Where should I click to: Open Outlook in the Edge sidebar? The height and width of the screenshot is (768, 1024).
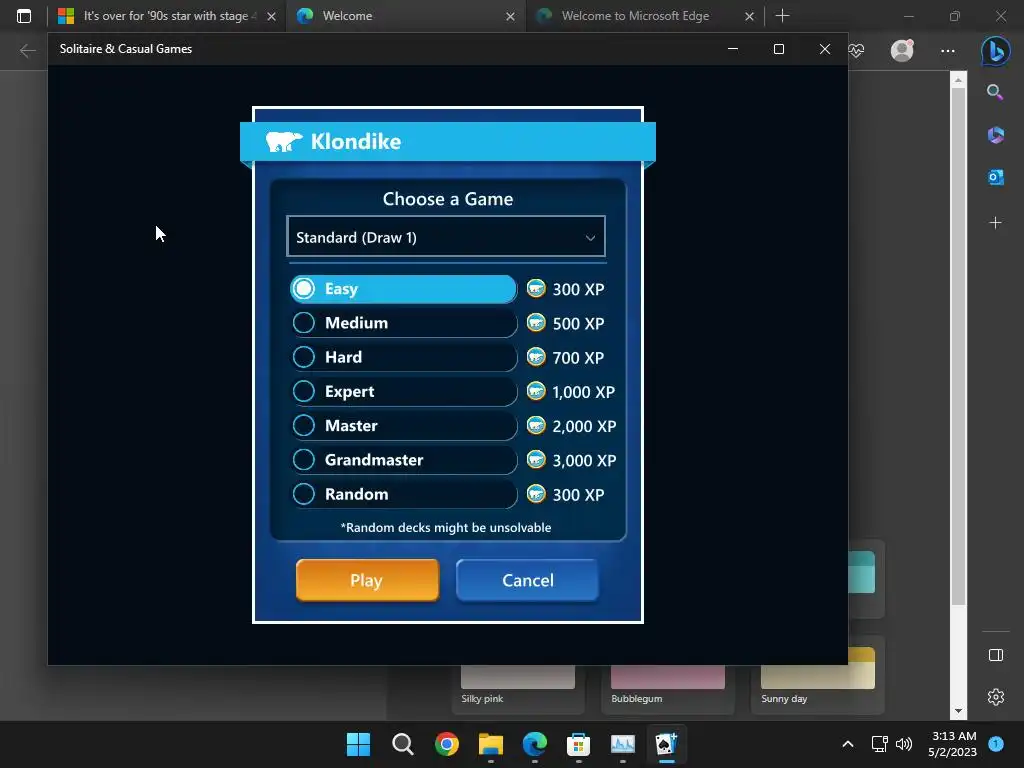(995, 177)
